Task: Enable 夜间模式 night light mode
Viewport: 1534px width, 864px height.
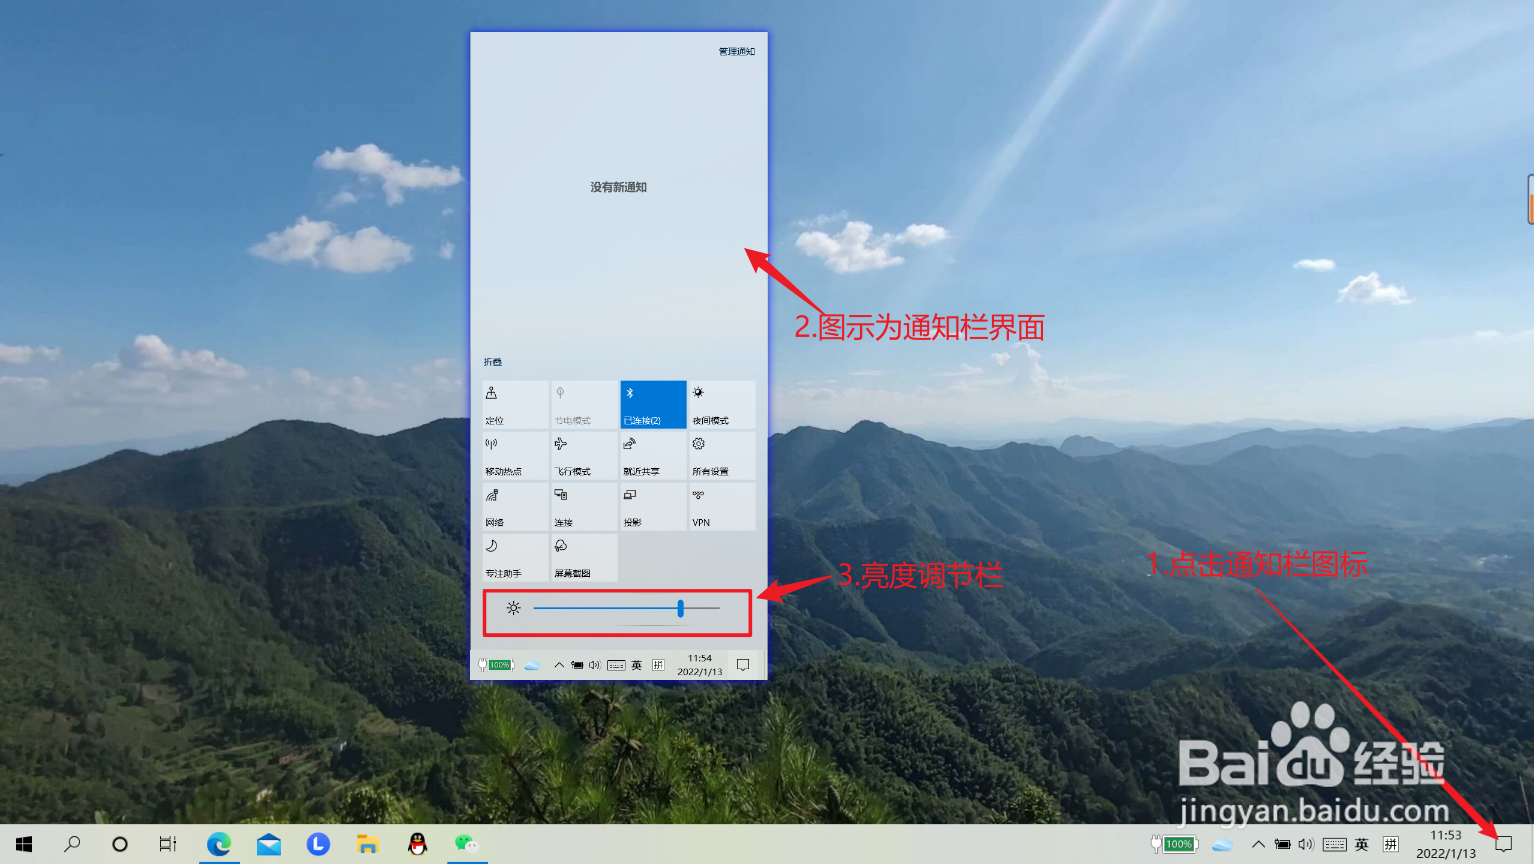Action: (x=722, y=405)
